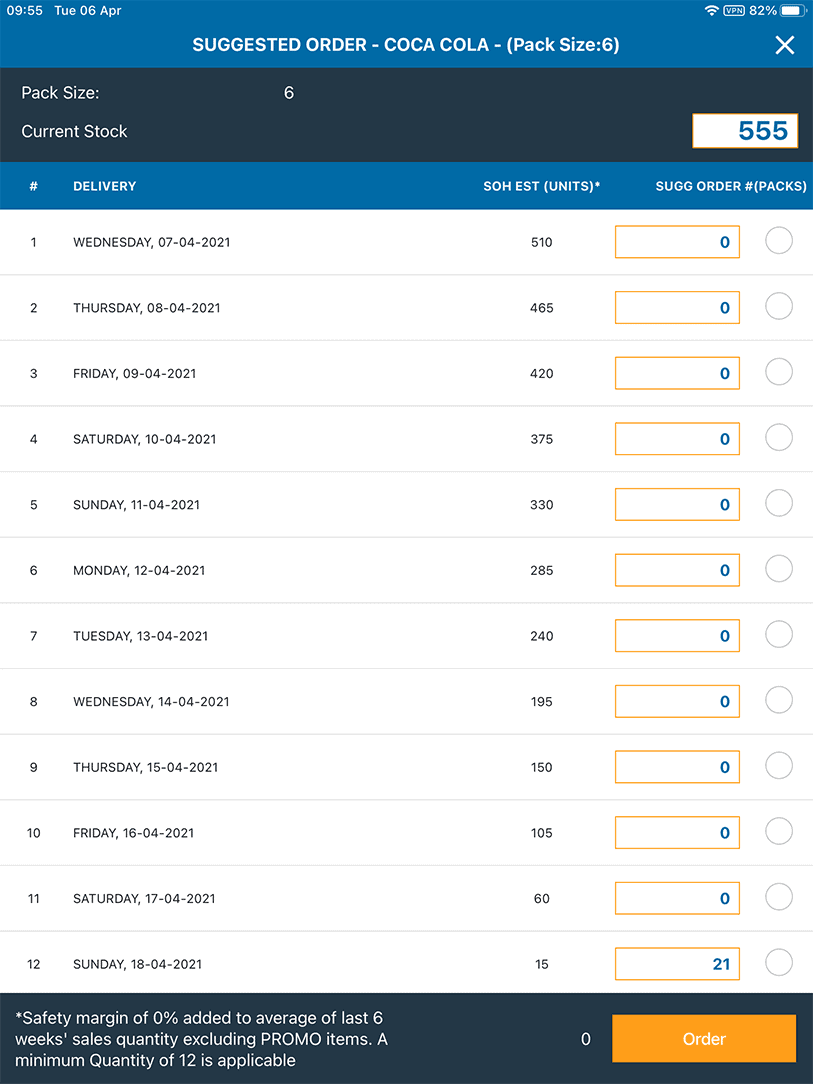Edit suggested packs for Wednesday 07-04-2021
The height and width of the screenshot is (1084, 813).
[678, 242]
